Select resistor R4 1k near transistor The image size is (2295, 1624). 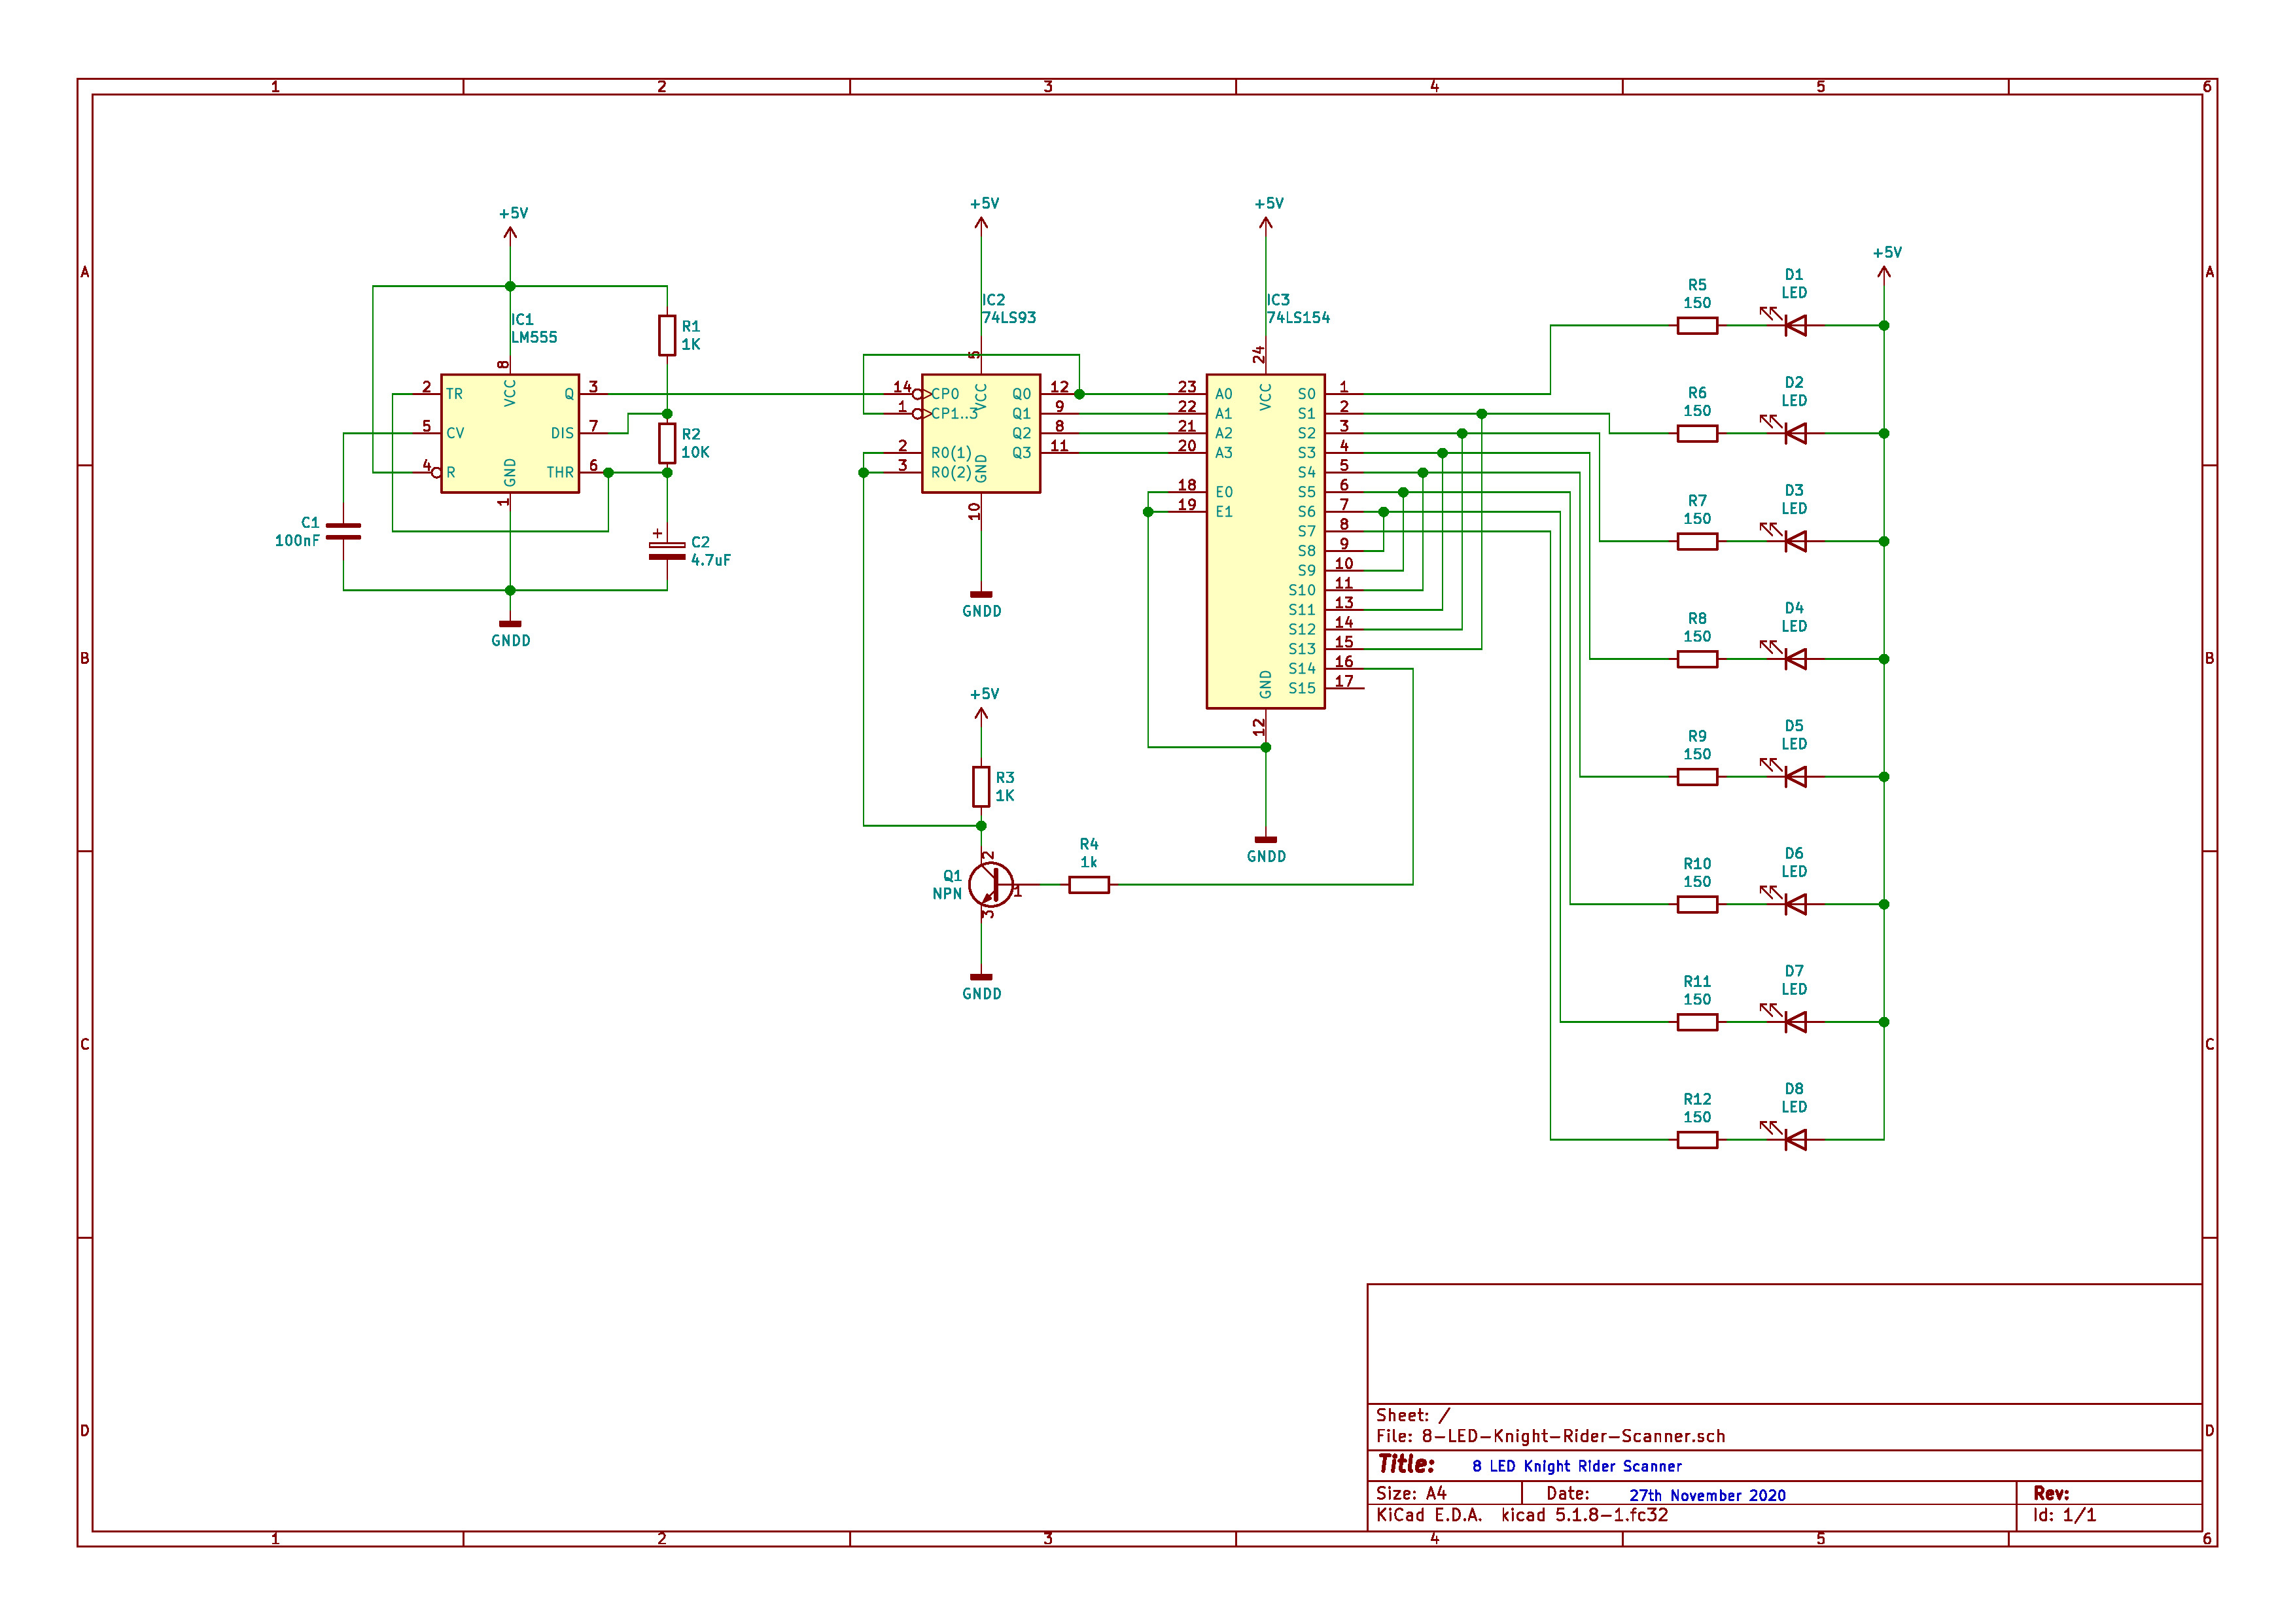1089,885
